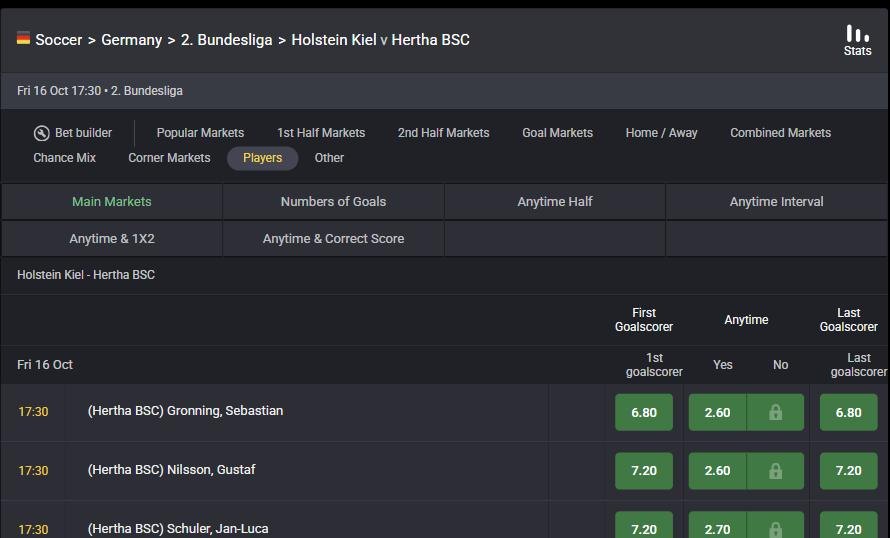Click the Last Goalscorer column header

(849, 320)
